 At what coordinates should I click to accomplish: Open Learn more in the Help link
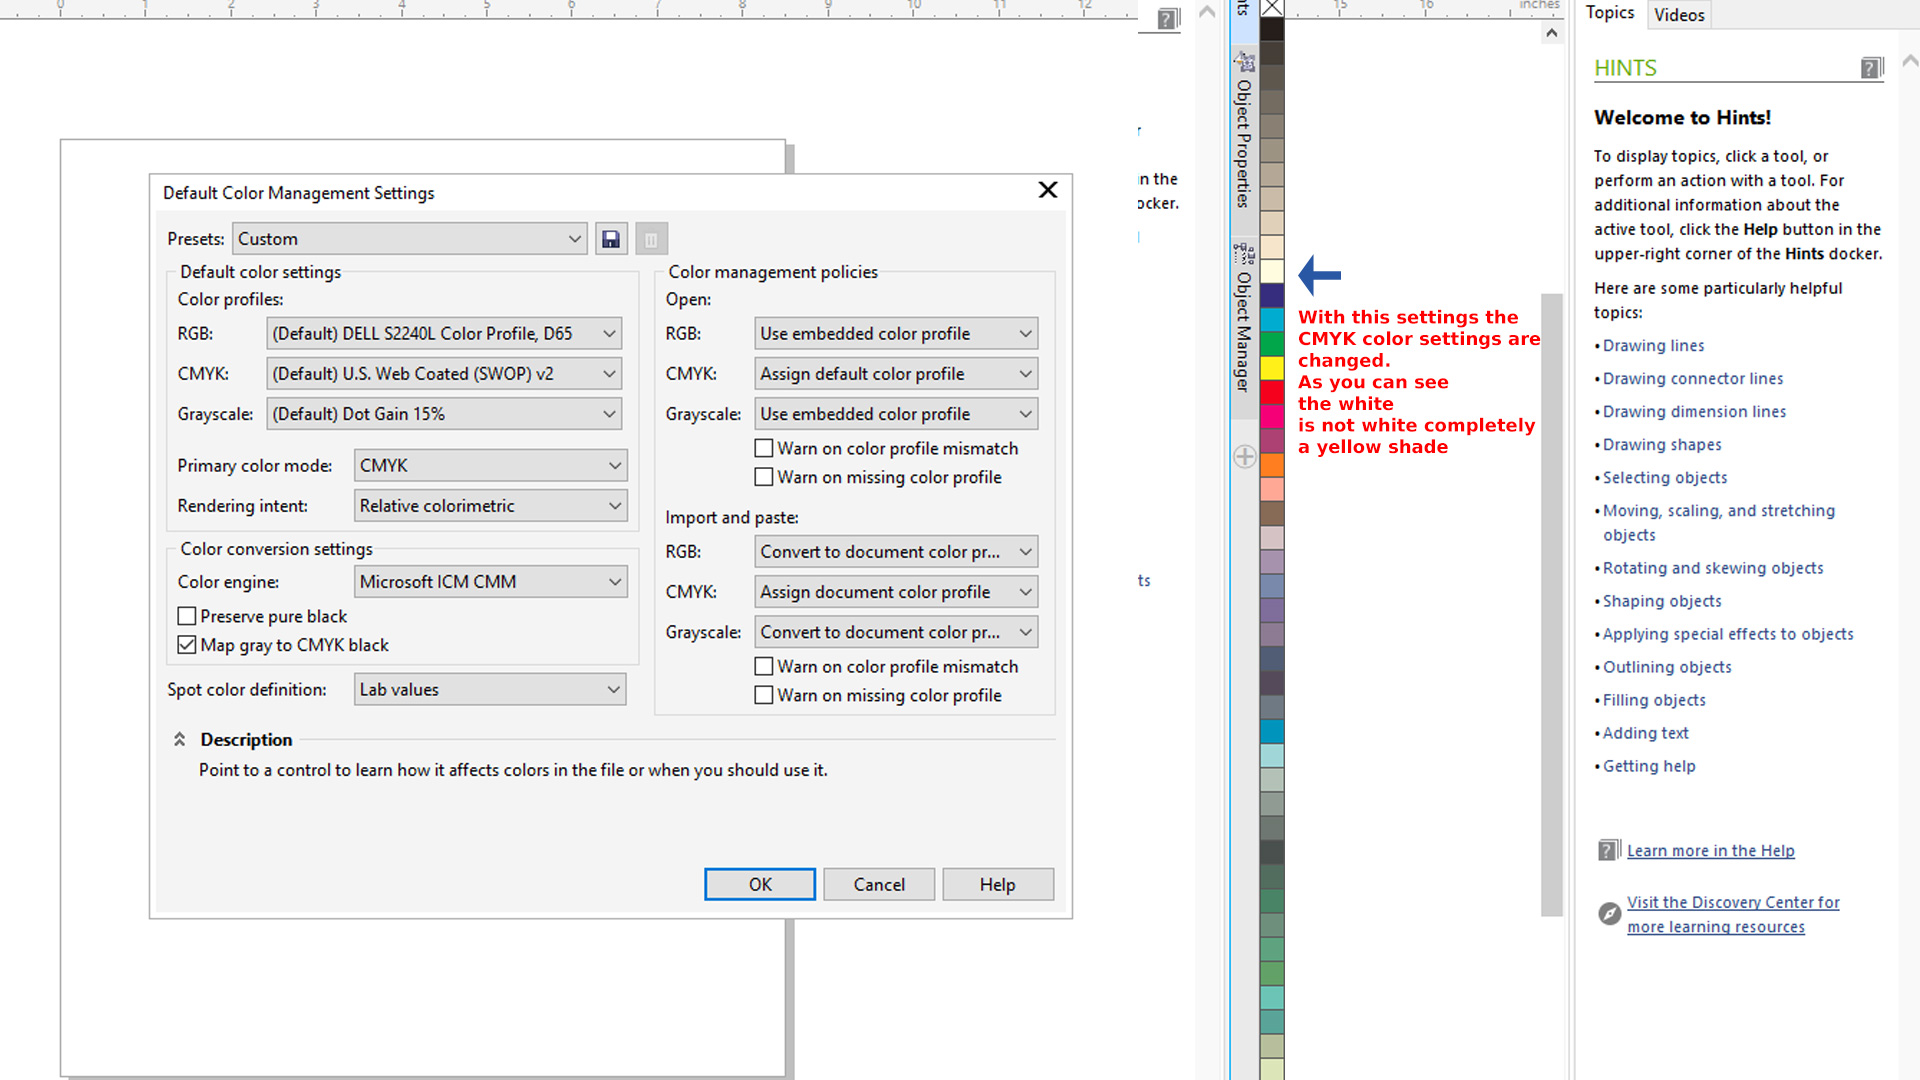(1710, 849)
